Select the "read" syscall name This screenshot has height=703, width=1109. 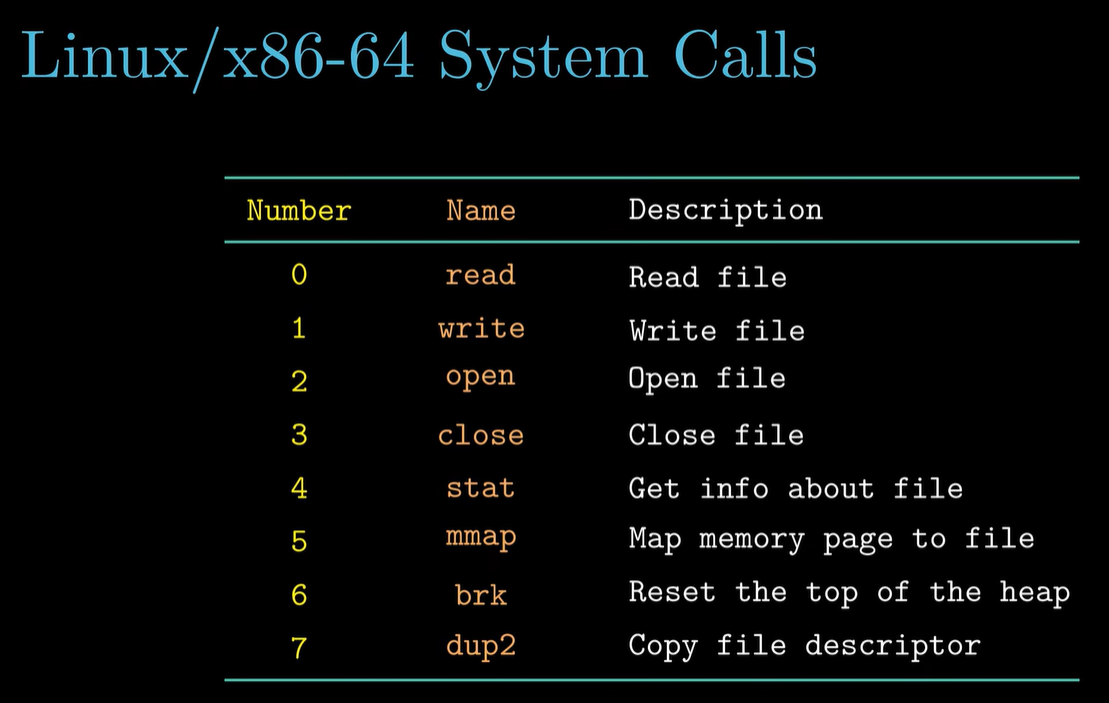pyautogui.click(x=481, y=275)
